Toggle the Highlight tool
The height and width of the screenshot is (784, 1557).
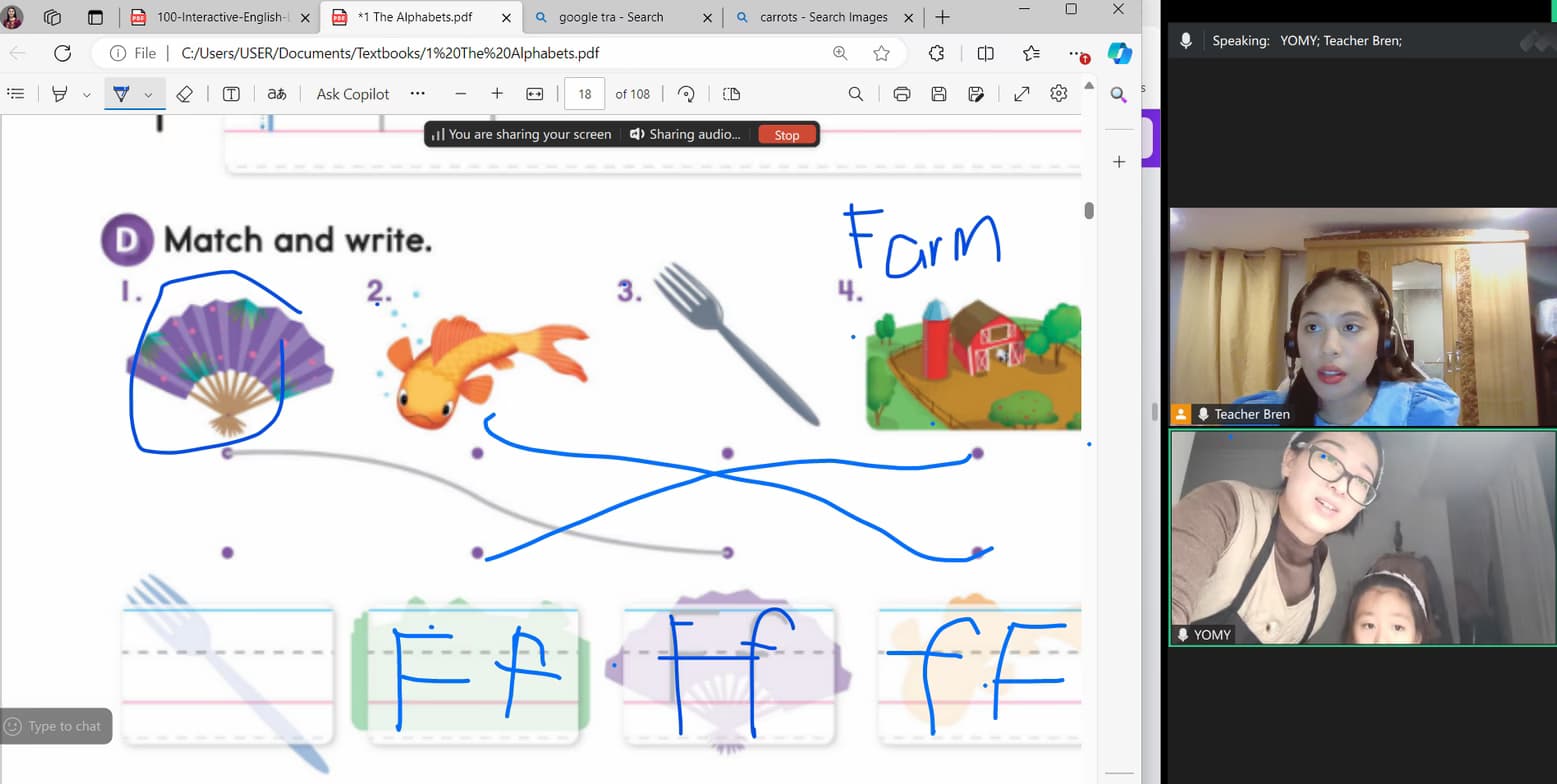60,94
